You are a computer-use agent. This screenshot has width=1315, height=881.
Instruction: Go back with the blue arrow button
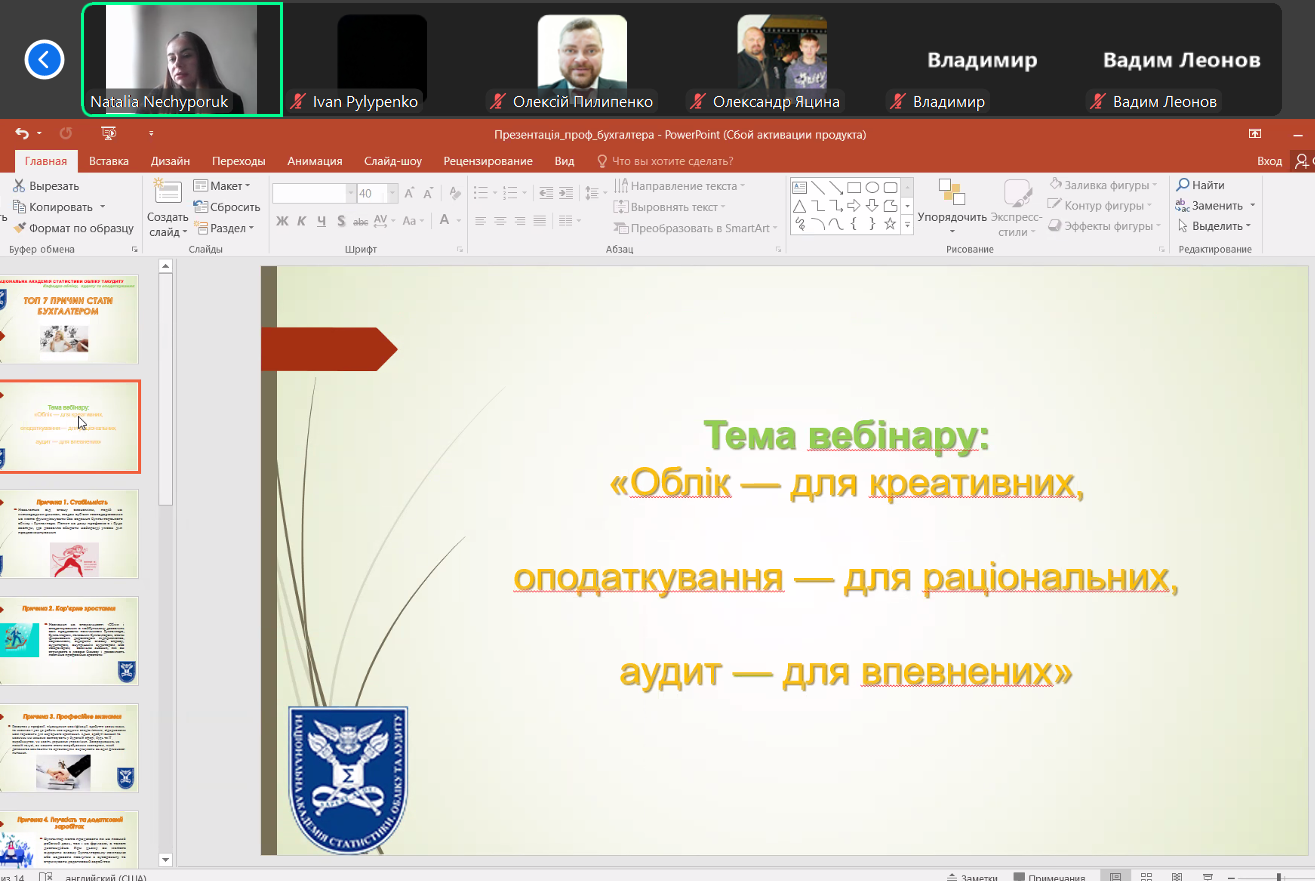point(44,59)
